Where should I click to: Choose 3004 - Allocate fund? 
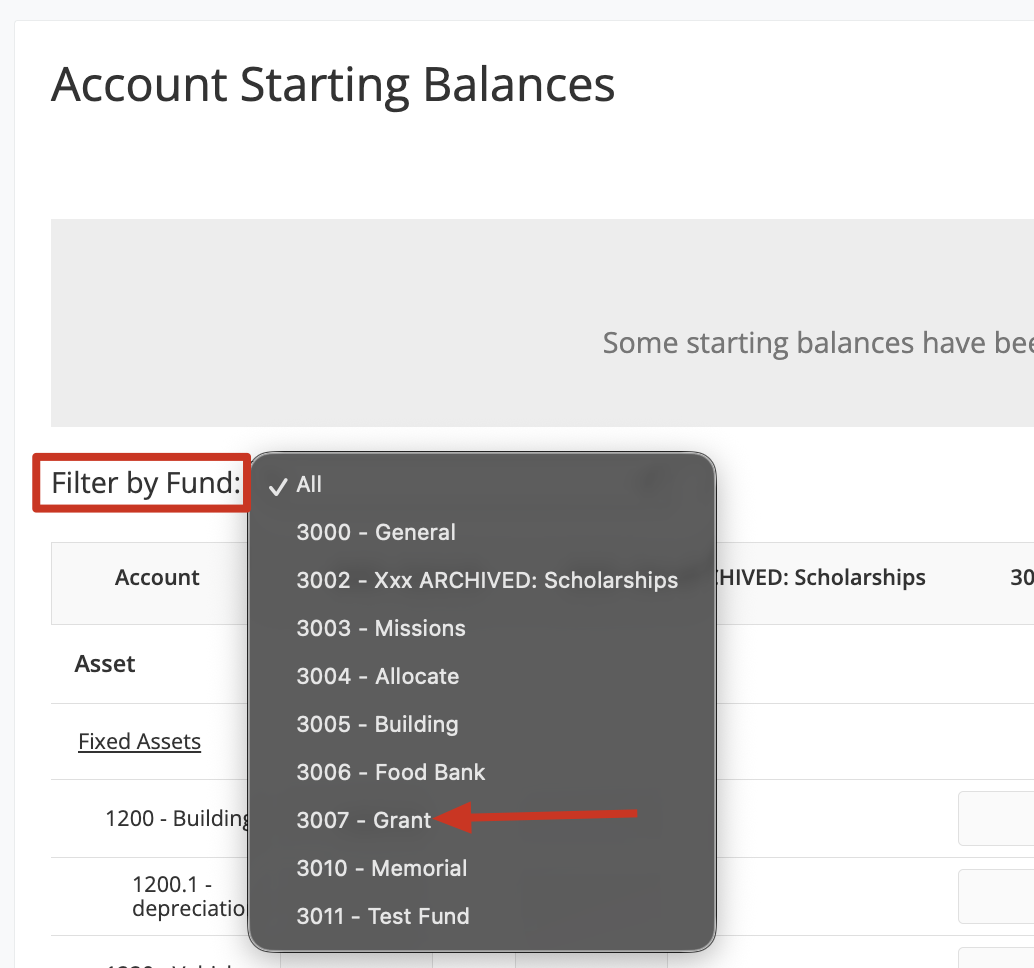pos(378,676)
